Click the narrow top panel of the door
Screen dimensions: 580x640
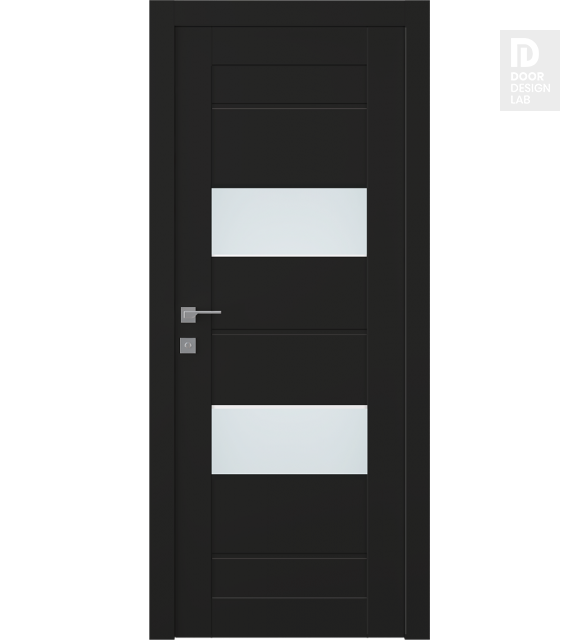point(289,84)
